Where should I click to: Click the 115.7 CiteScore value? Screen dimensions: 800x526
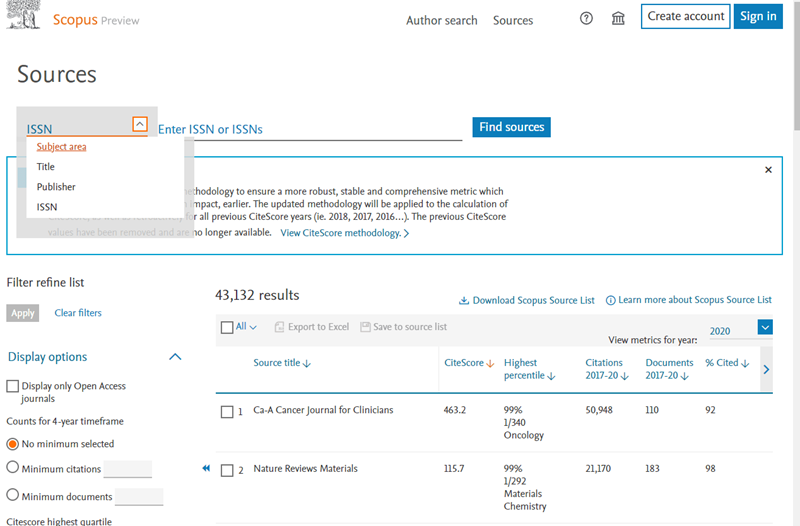pos(454,469)
